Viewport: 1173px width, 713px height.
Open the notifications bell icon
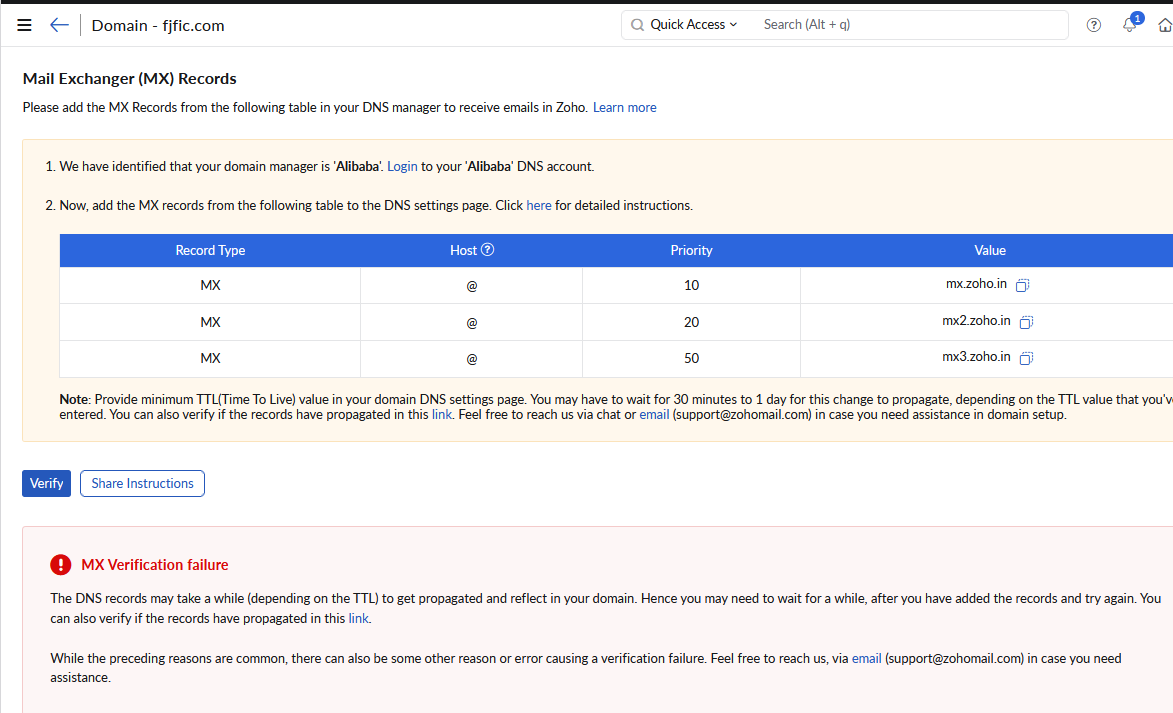click(1130, 25)
